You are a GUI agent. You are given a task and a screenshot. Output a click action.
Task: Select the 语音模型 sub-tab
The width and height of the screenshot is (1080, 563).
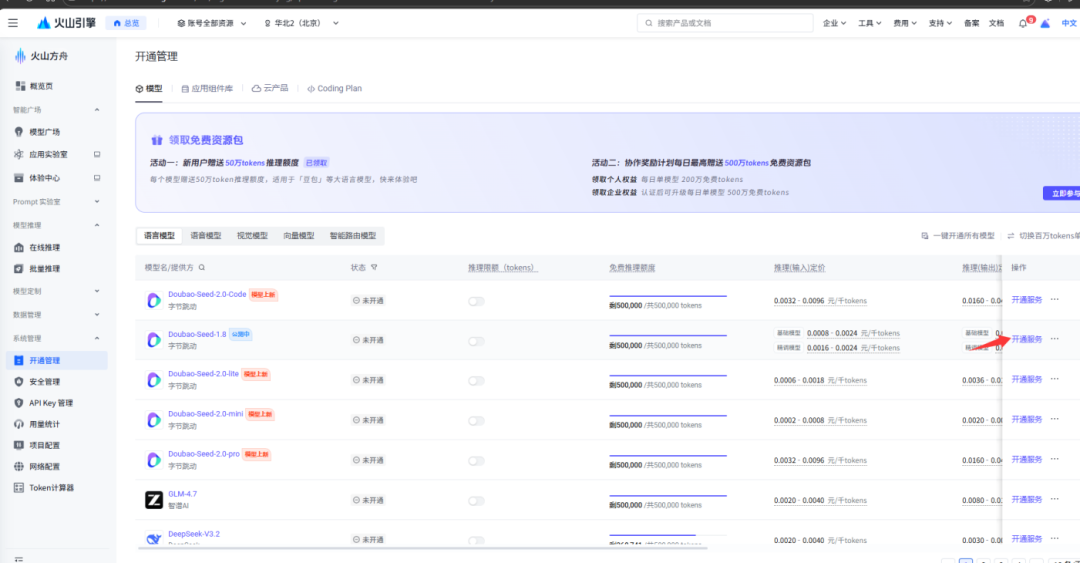tap(206, 236)
